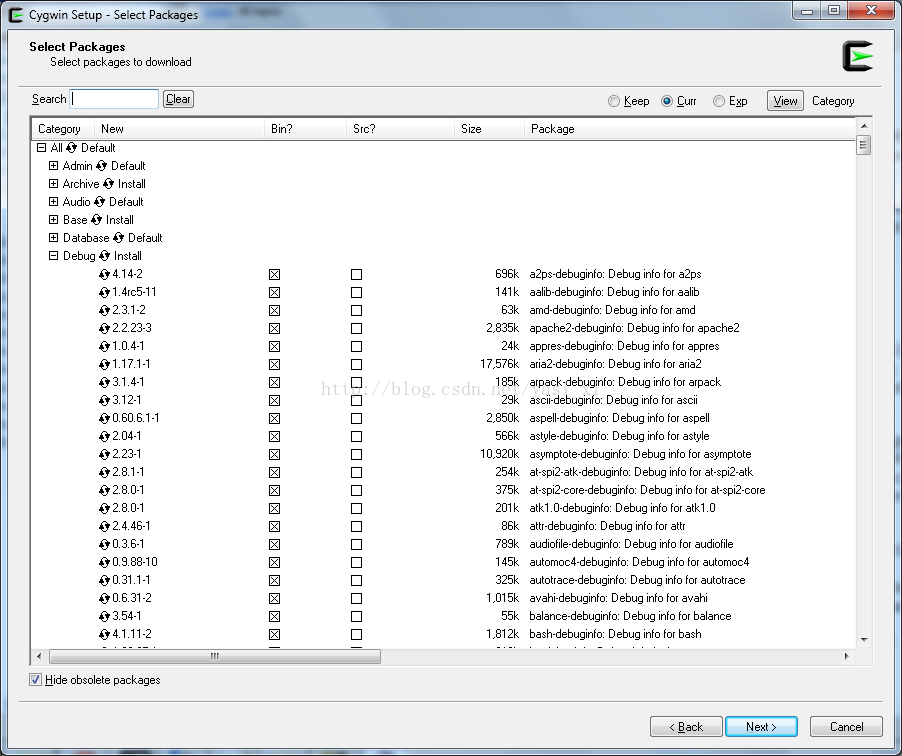Expand the Audio category

click(x=53, y=201)
